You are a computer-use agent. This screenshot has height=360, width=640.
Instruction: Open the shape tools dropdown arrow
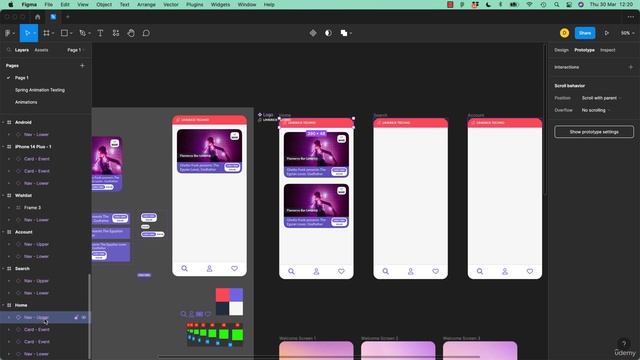71,33
